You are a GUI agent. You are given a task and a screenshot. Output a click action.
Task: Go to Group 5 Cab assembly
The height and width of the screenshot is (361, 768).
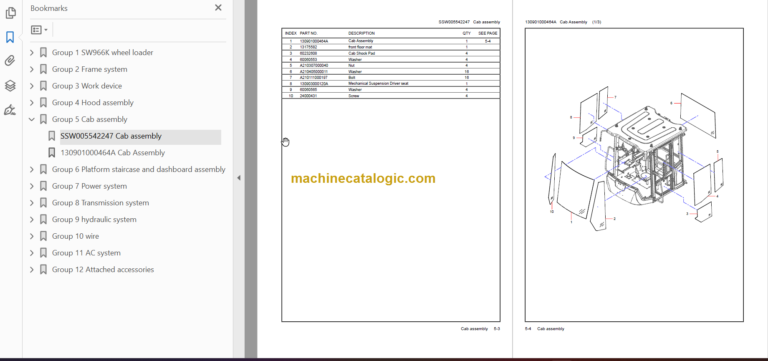pos(90,119)
